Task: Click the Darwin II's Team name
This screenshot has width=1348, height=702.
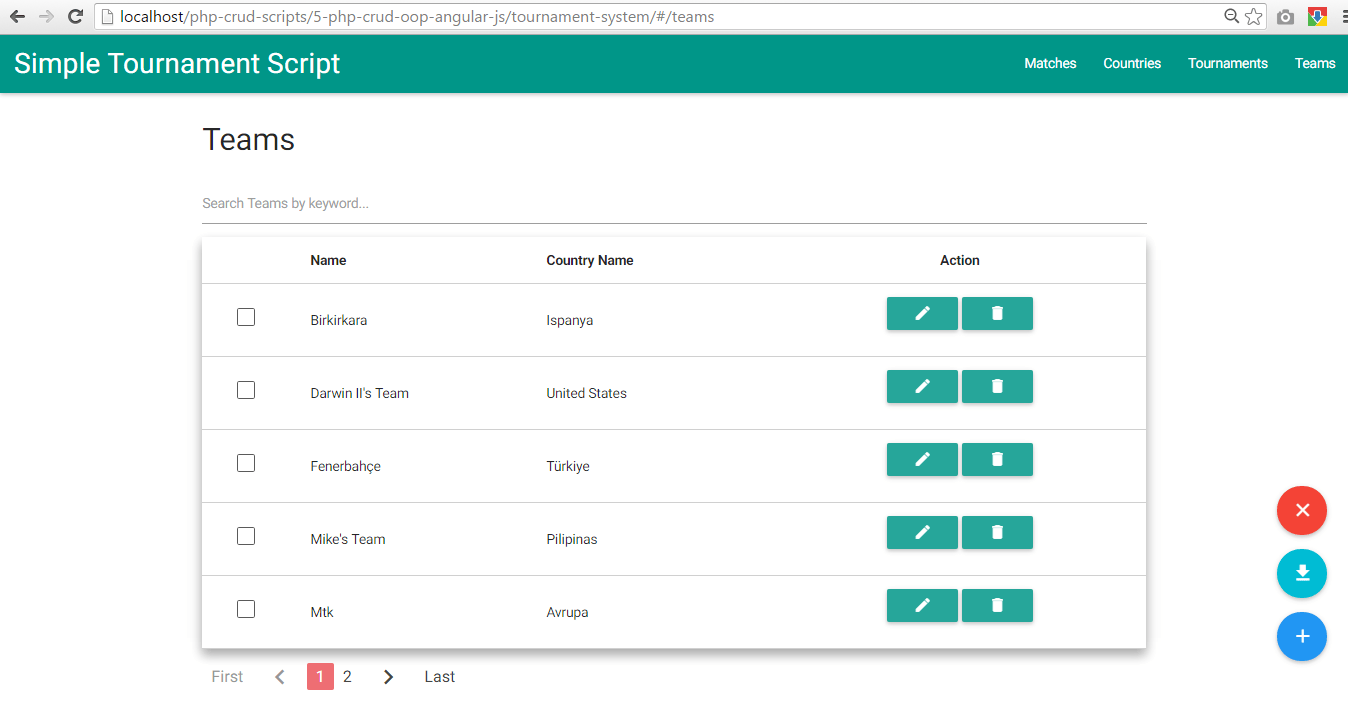Action: 360,393
